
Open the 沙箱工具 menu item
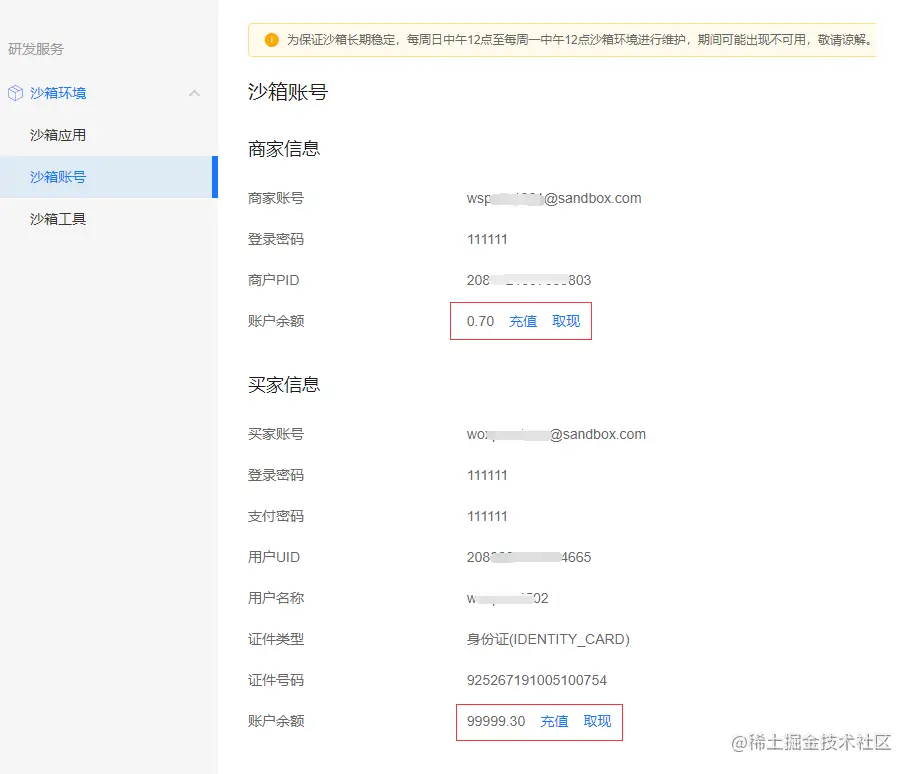[58, 219]
